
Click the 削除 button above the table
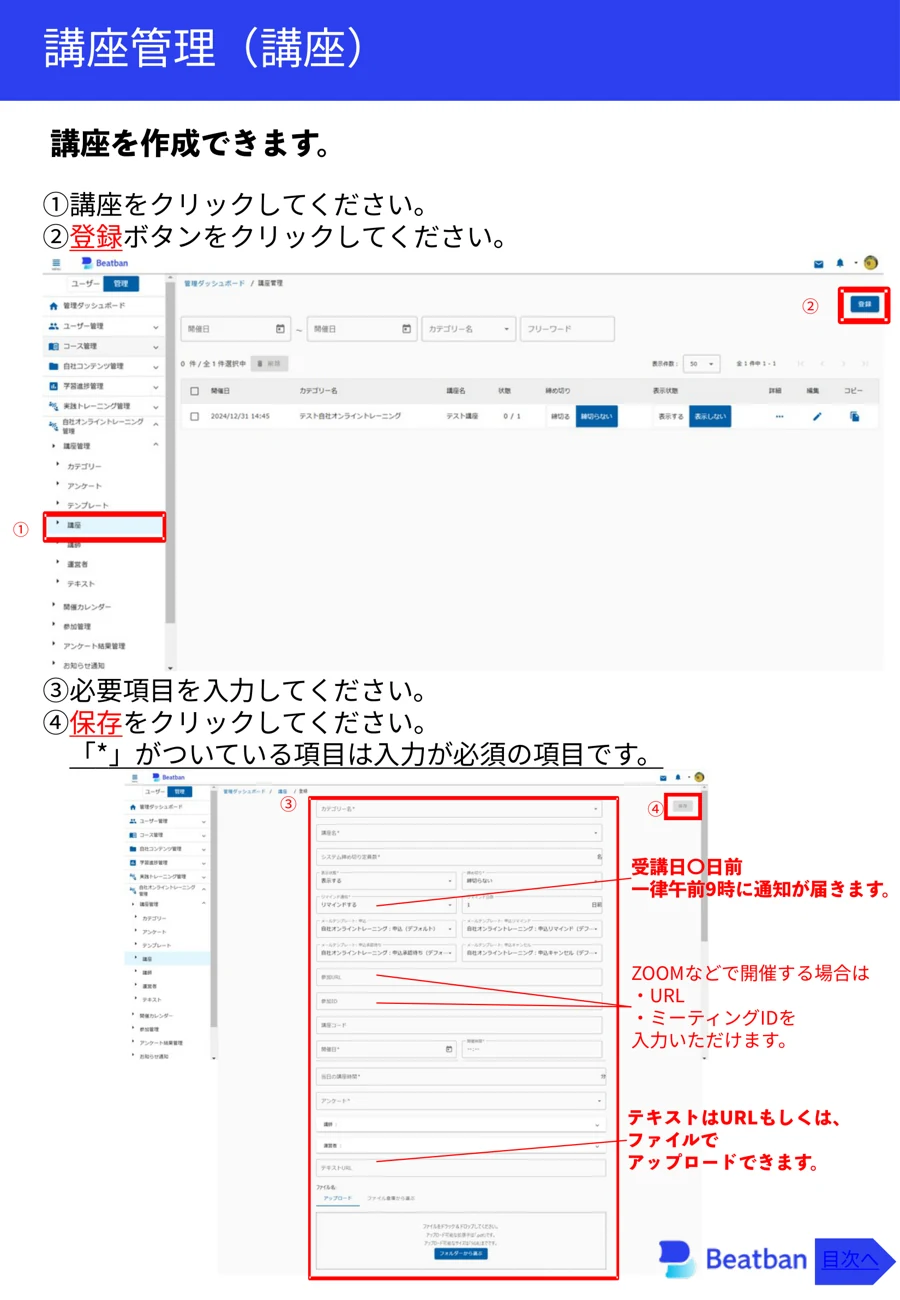[x=269, y=364]
